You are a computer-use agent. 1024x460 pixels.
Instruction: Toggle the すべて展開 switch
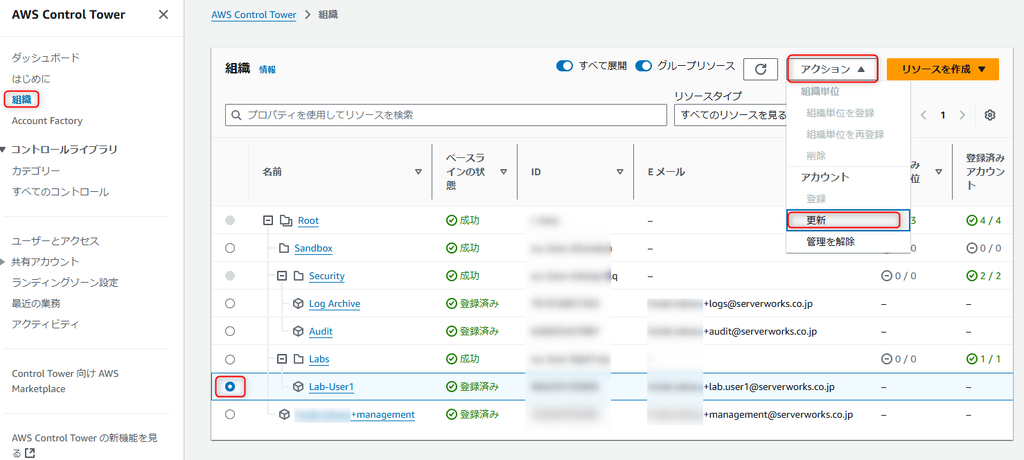click(564, 66)
